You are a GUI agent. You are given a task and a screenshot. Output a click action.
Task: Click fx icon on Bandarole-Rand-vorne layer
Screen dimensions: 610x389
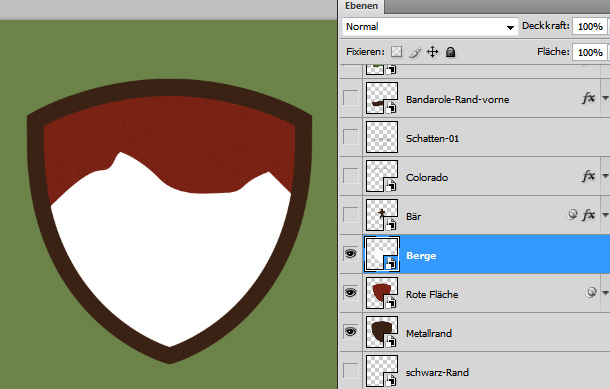[x=588, y=98]
